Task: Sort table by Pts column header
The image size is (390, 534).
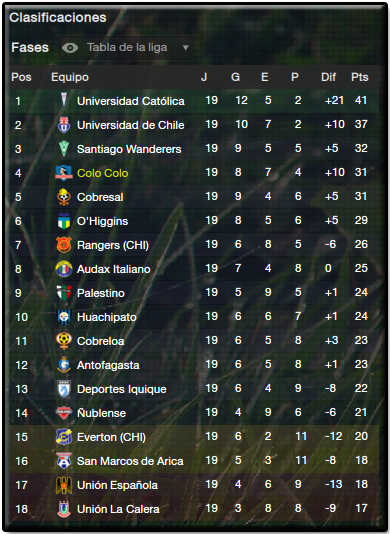Action: 360,77
